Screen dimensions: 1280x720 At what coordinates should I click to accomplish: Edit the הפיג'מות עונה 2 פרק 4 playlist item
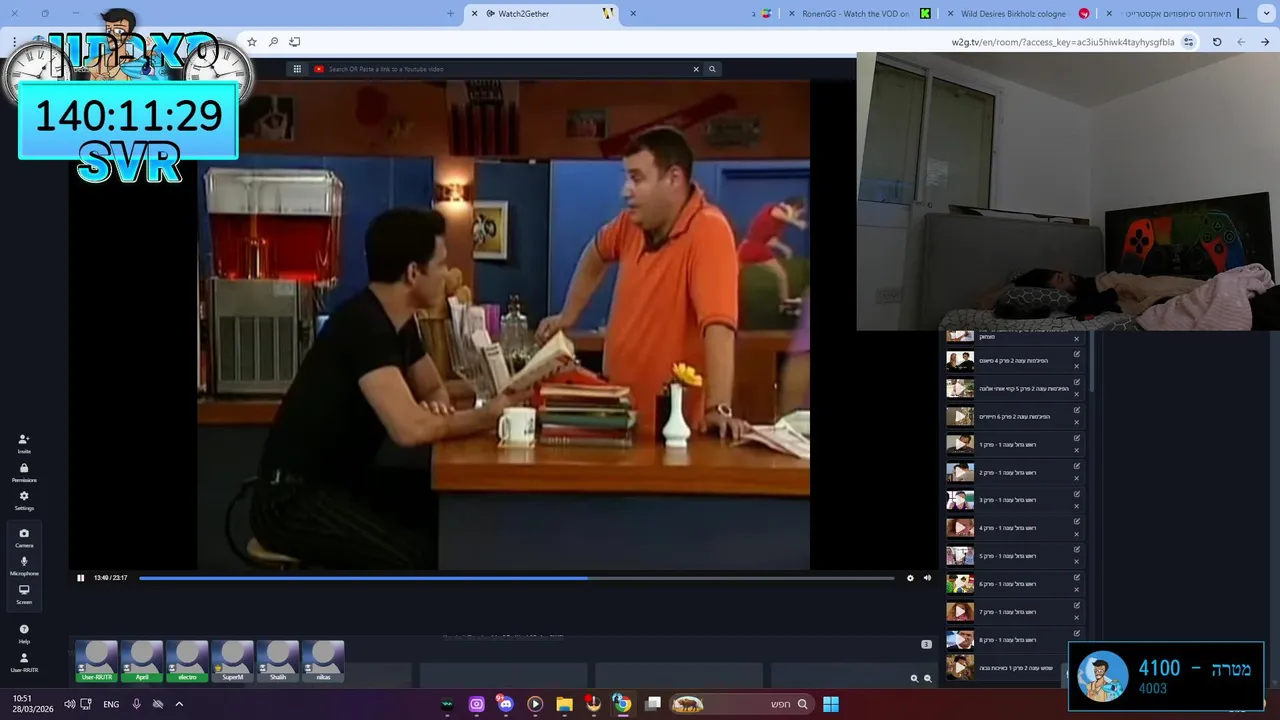coord(1077,354)
